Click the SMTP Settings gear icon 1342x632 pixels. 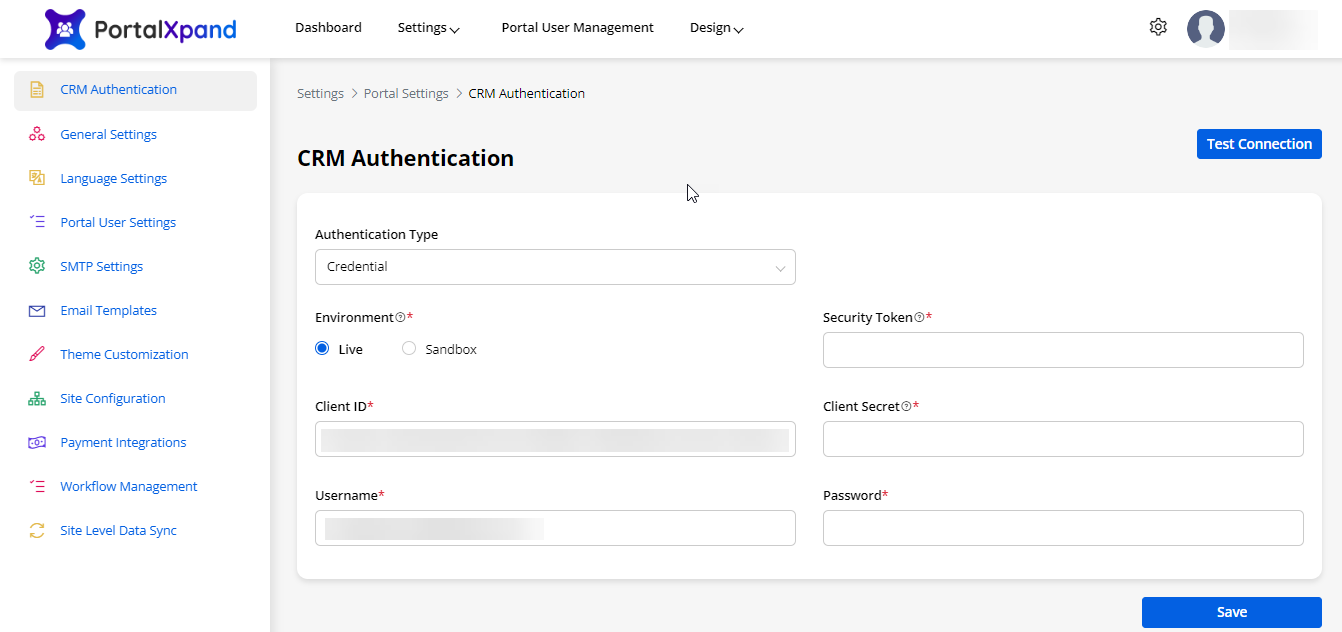point(37,266)
